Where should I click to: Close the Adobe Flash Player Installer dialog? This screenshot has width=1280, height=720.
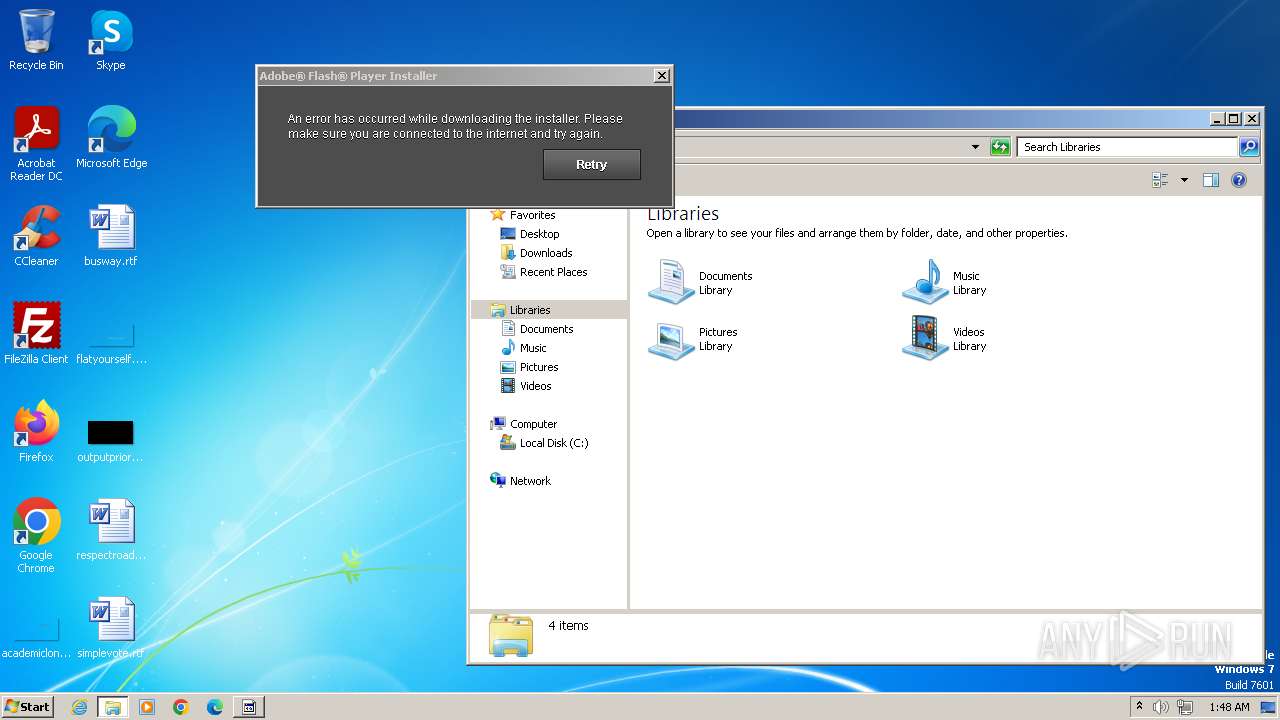click(661, 76)
